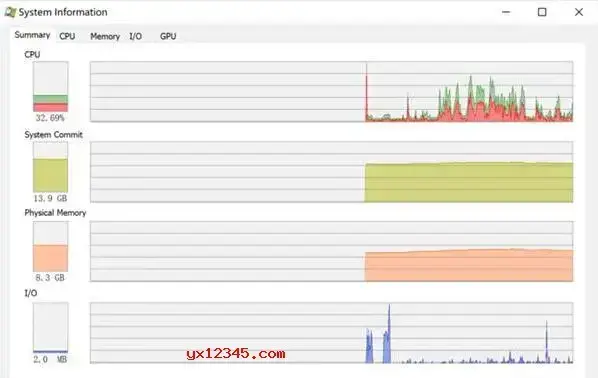The width and height of the screenshot is (598, 378).
Task: Click the Physical Memory bar meter
Action: coord(50,247)
